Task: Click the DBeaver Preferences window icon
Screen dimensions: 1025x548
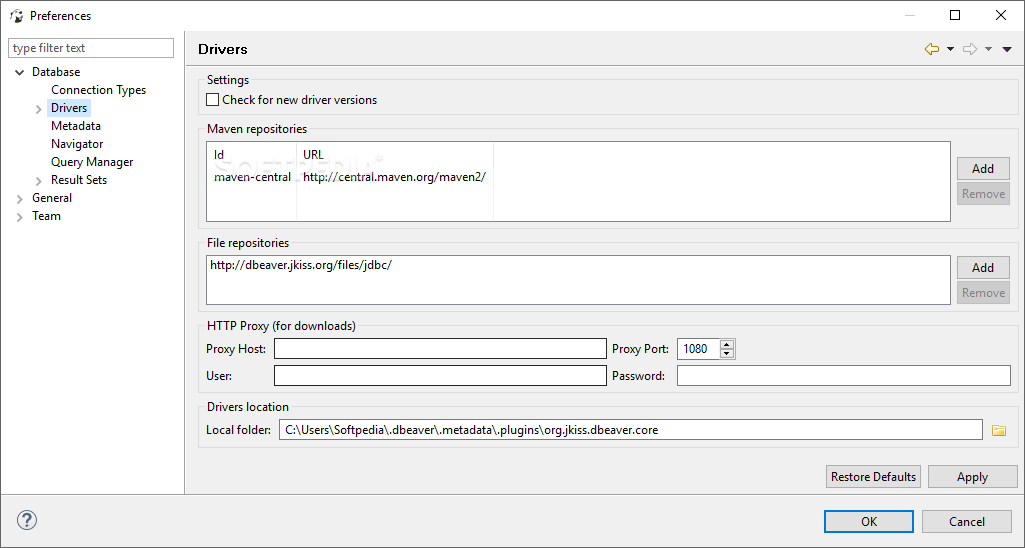Action: point(16,16)
